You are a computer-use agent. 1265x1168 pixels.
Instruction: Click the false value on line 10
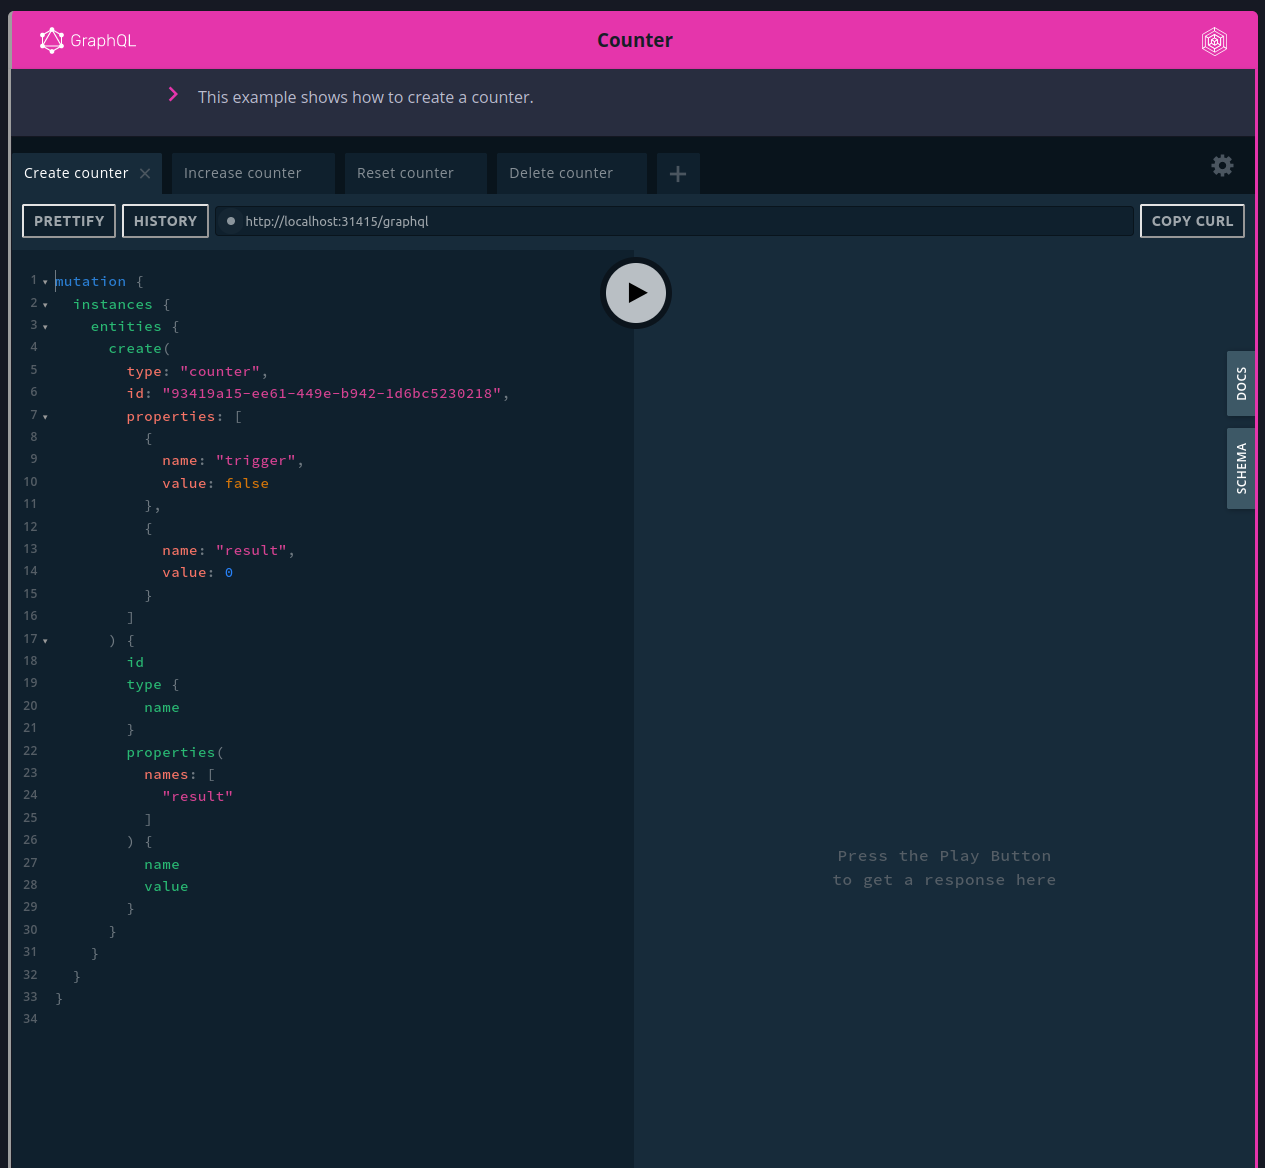[x=247, y=484]
